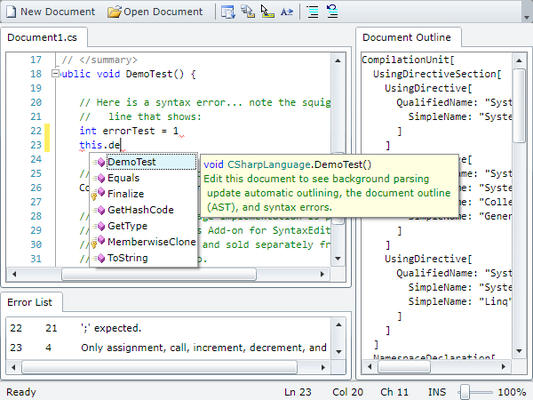The width and height of the screenshot is (533, 400).
Task: Click the Error List horizontal scrollbar thumb
Action: click(160, 367)
